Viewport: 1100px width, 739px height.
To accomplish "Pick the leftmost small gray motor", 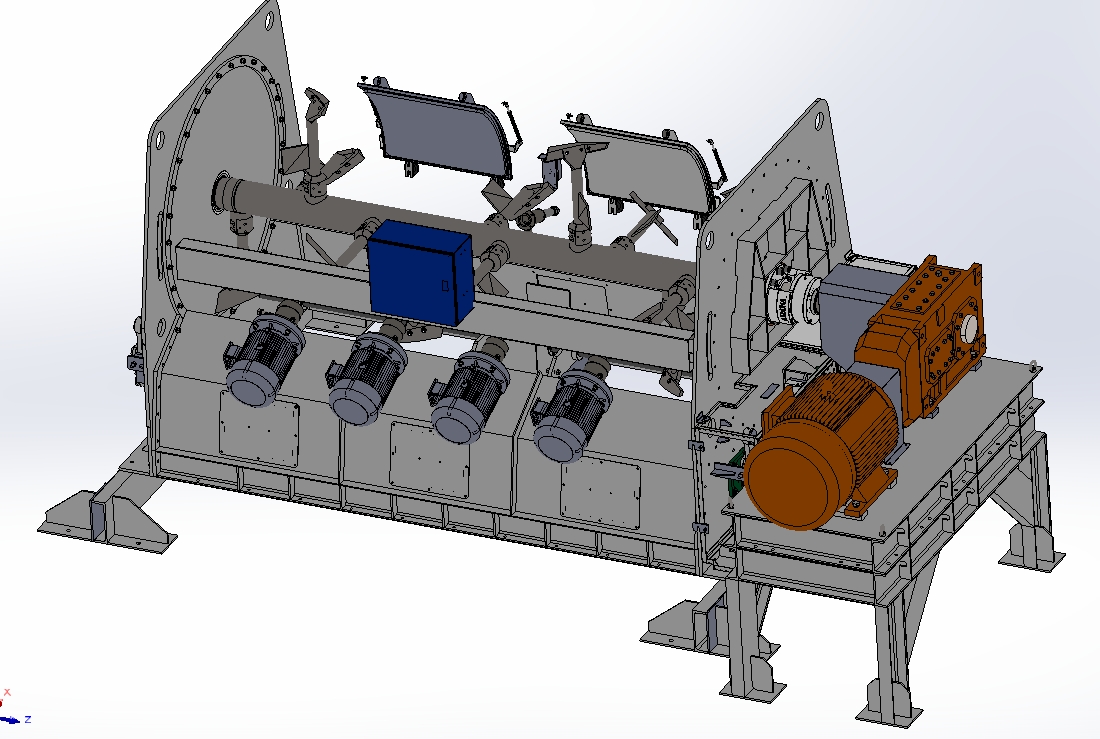I will coord(262,360).
